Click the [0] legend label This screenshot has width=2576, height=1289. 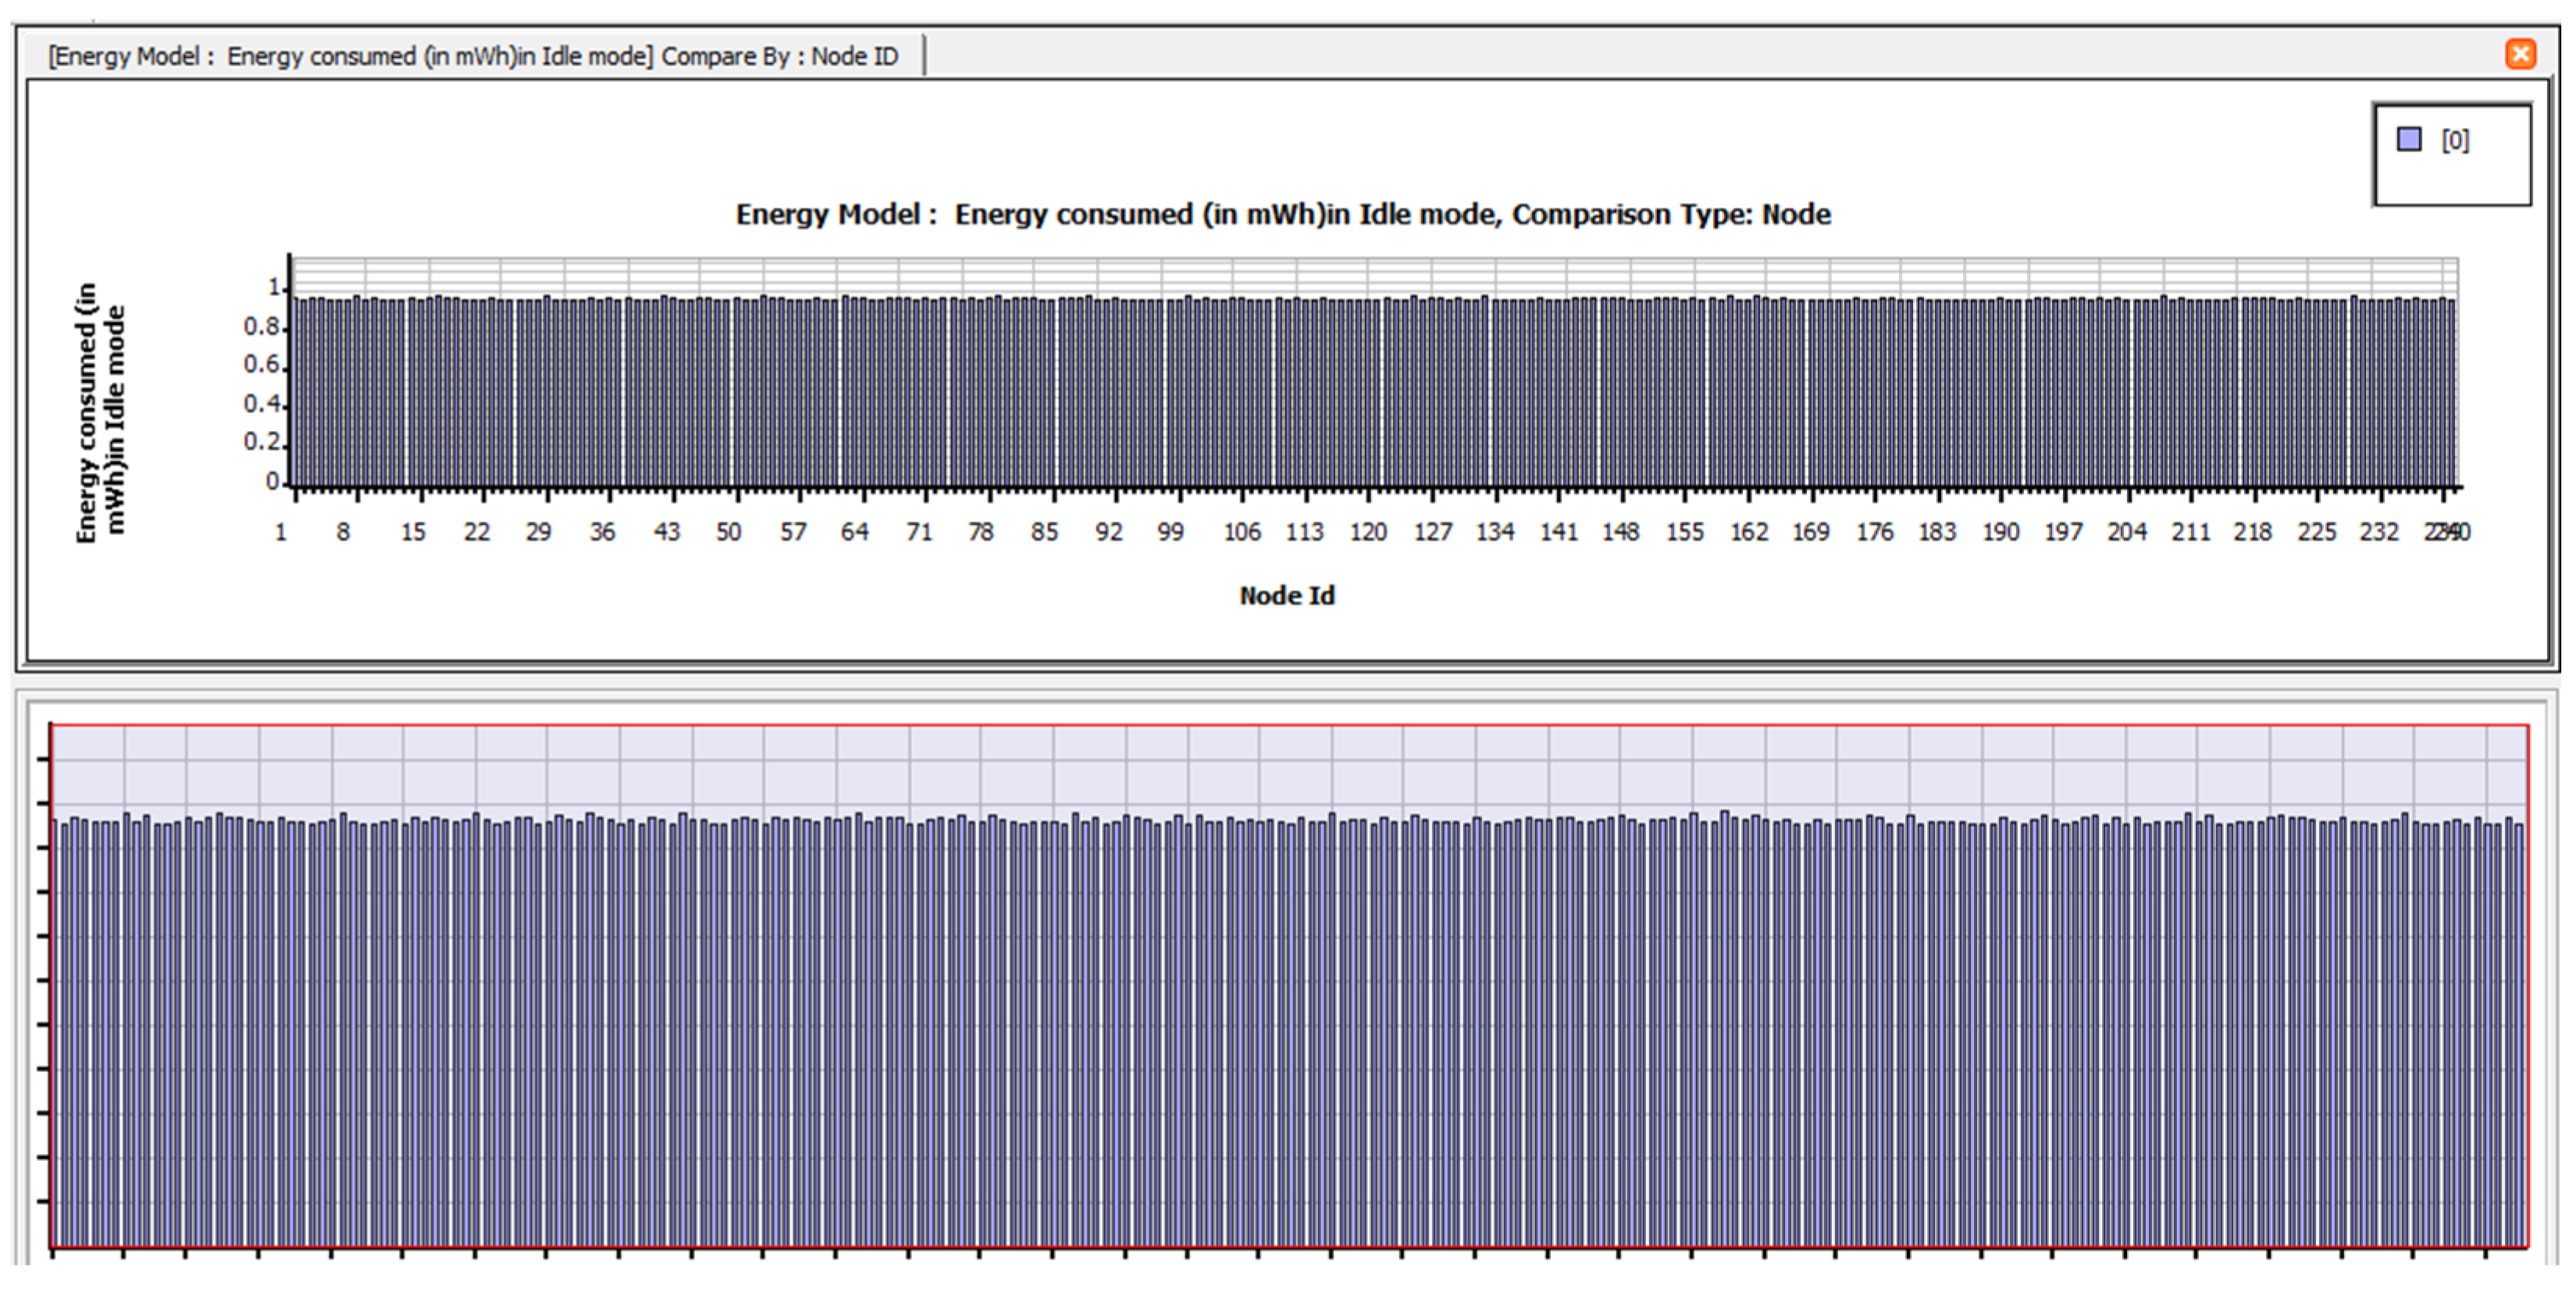pos(2454,141)
